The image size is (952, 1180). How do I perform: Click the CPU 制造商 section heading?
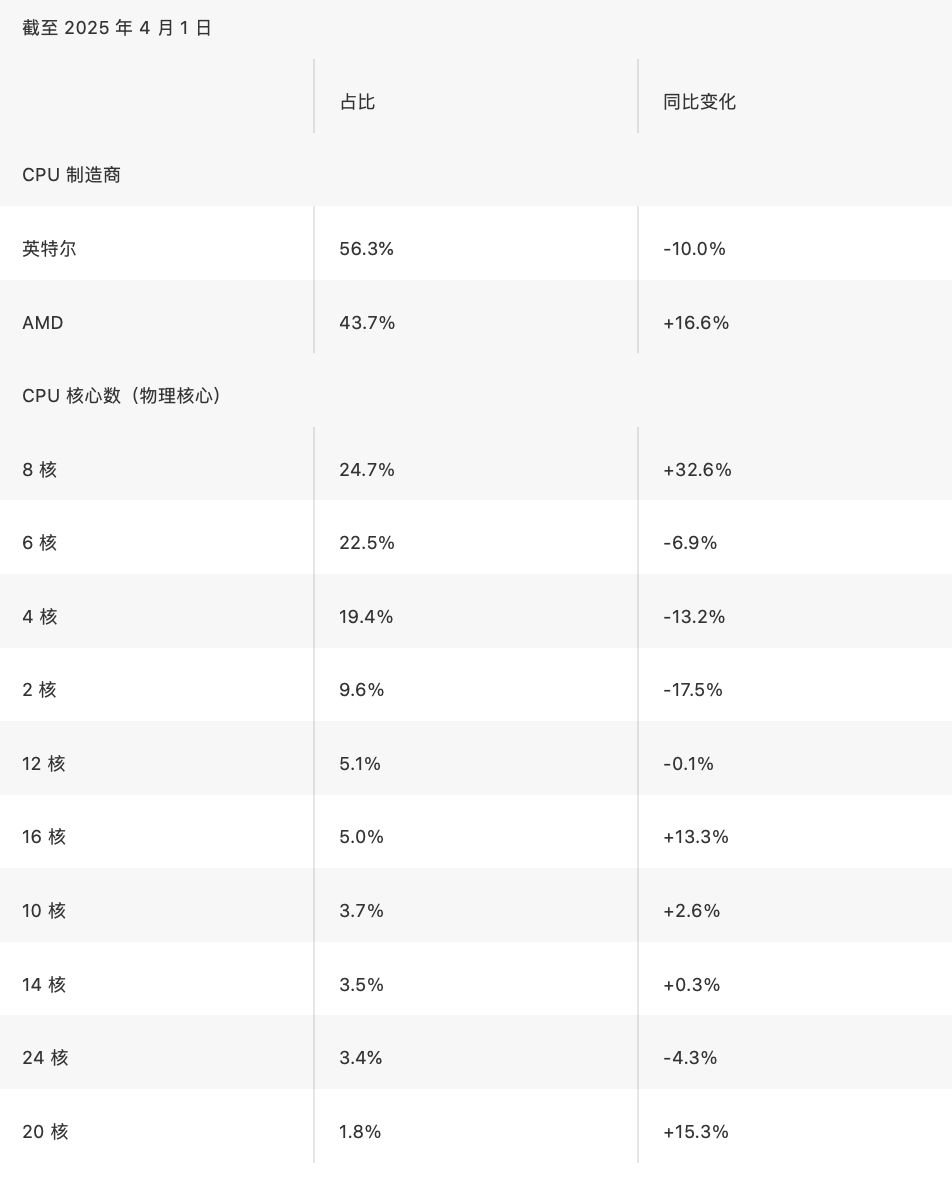(x=71, y=175)
